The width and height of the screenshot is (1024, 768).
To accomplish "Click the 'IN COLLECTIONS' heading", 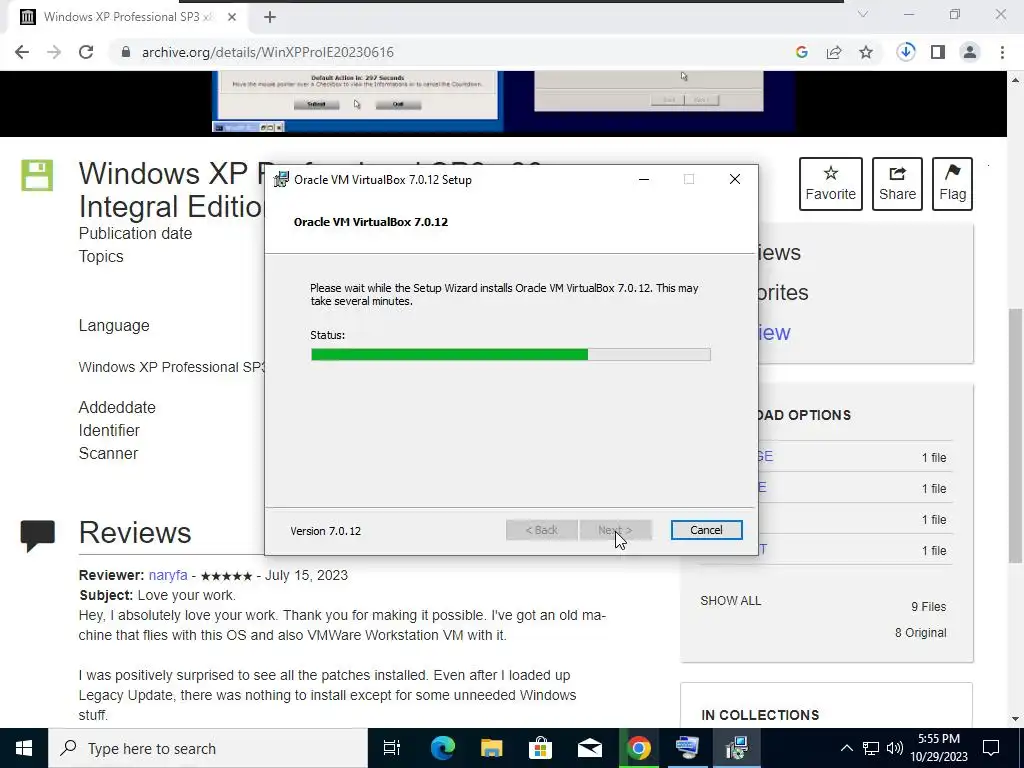I will (760, 715).
